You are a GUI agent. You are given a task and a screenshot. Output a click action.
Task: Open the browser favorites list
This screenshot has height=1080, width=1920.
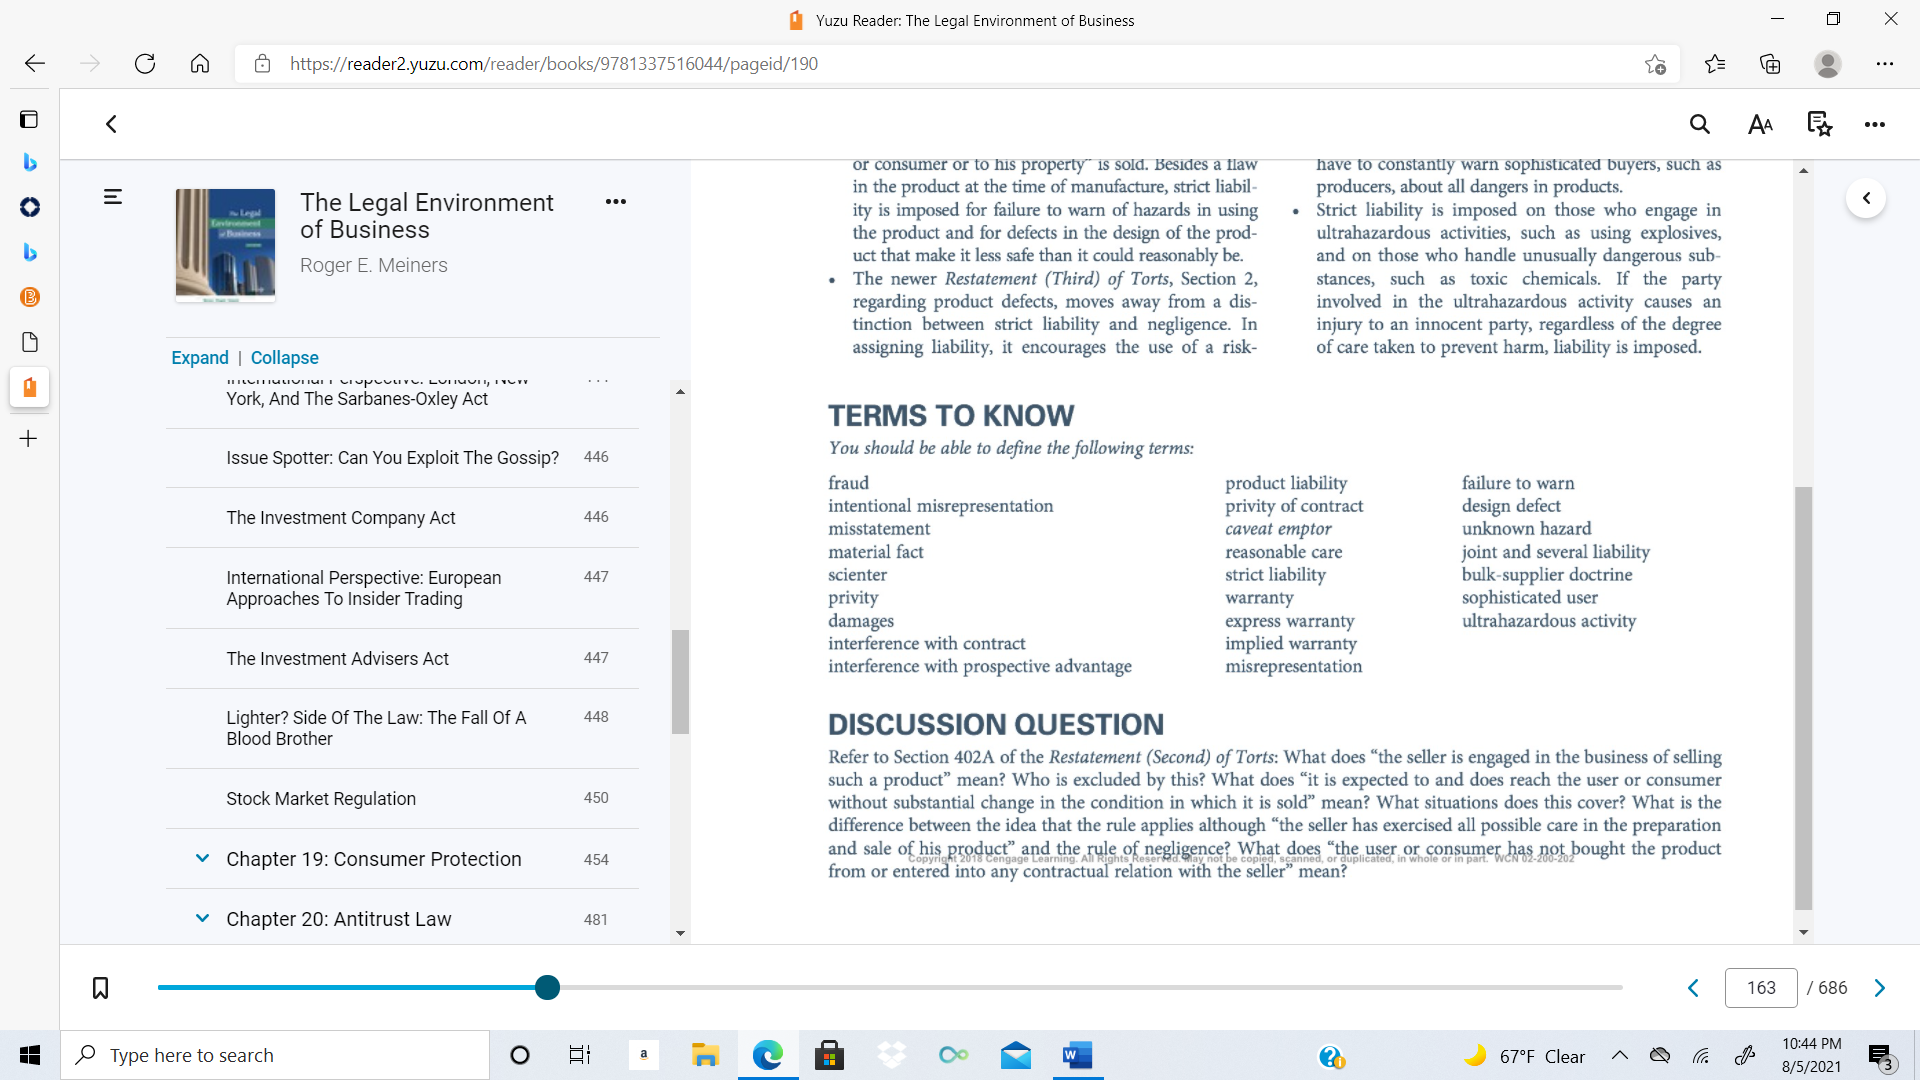pos(1715,64)
